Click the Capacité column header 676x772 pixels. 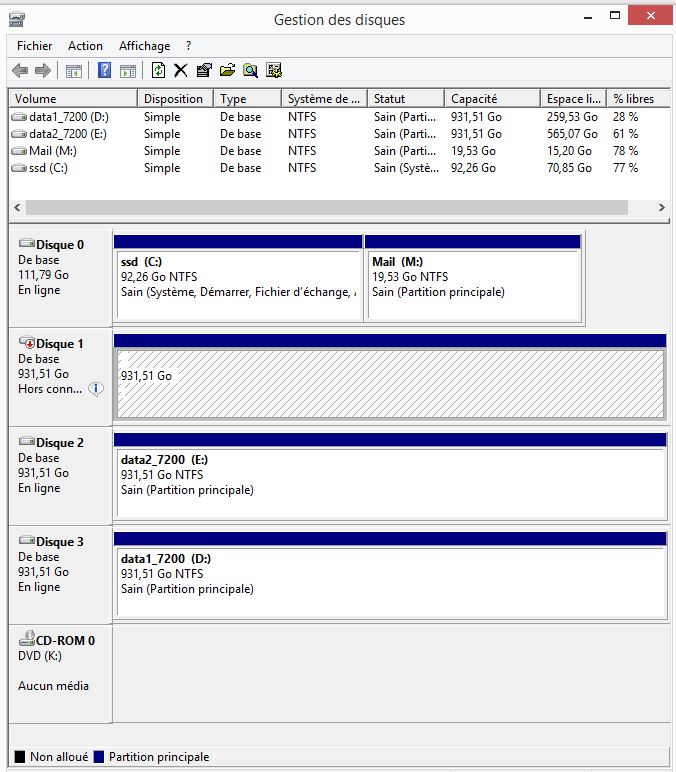(x=490, y=99)
